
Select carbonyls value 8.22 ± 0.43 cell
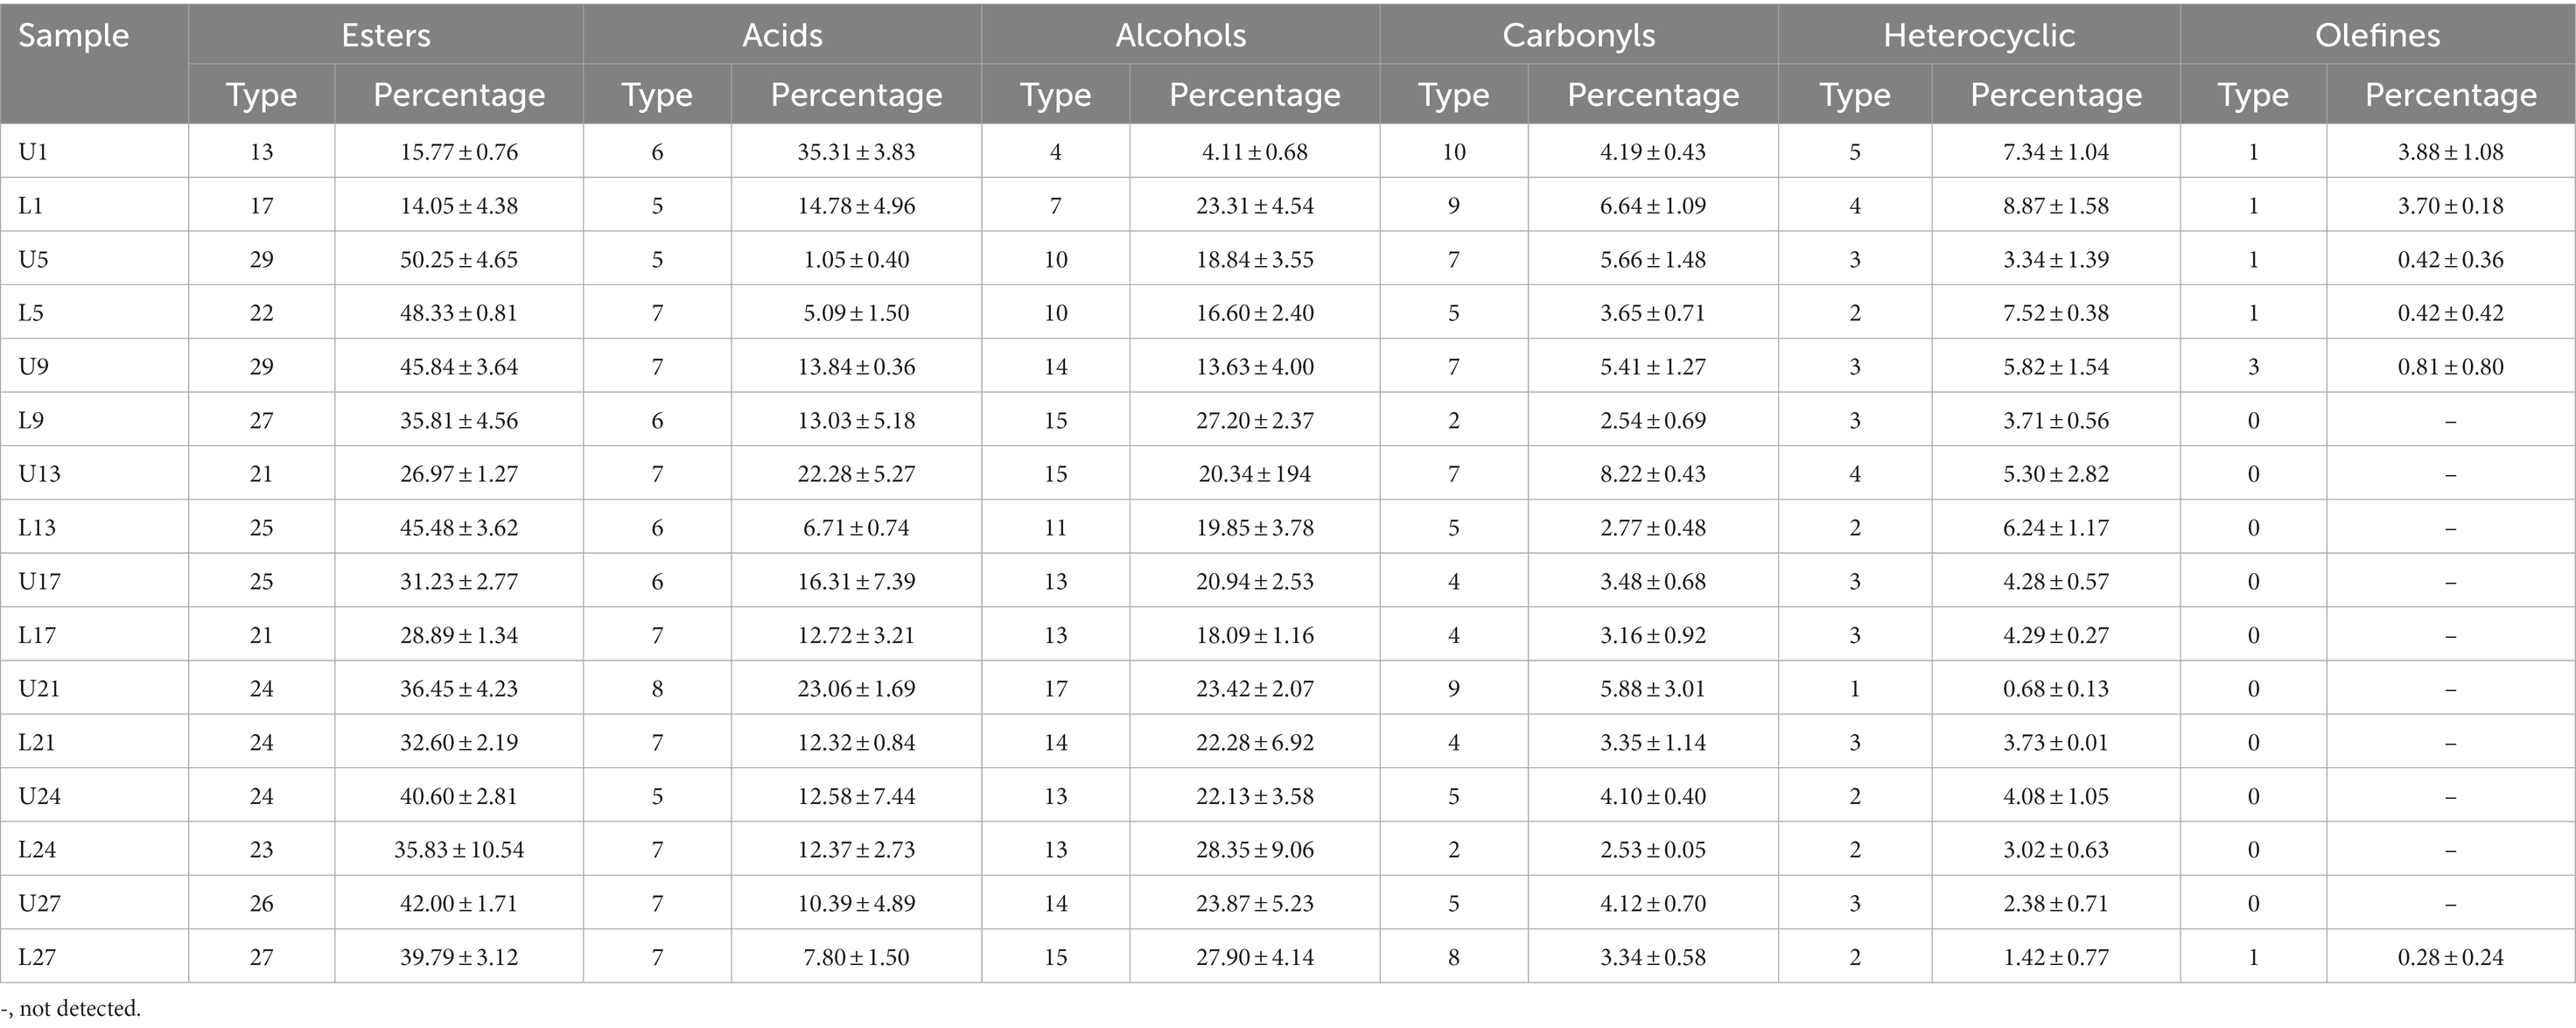point(1653,473)
